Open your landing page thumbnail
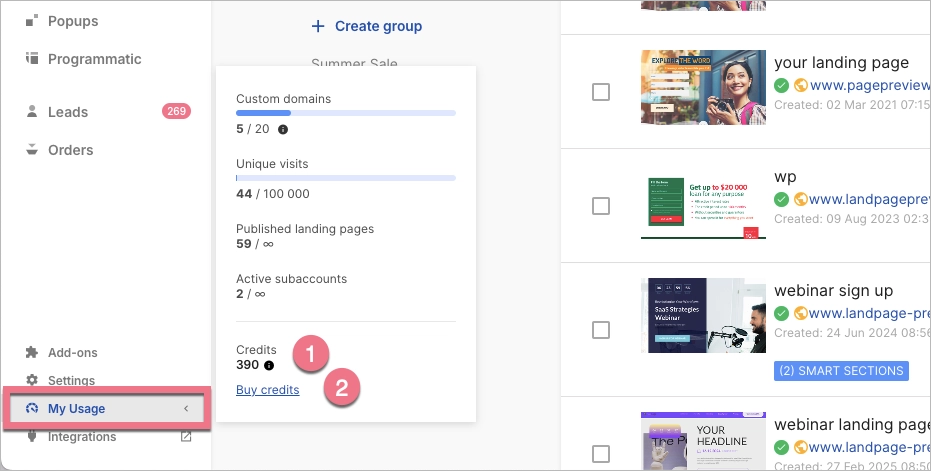Viewport: 931px width, 471px height. click(703, 87)
